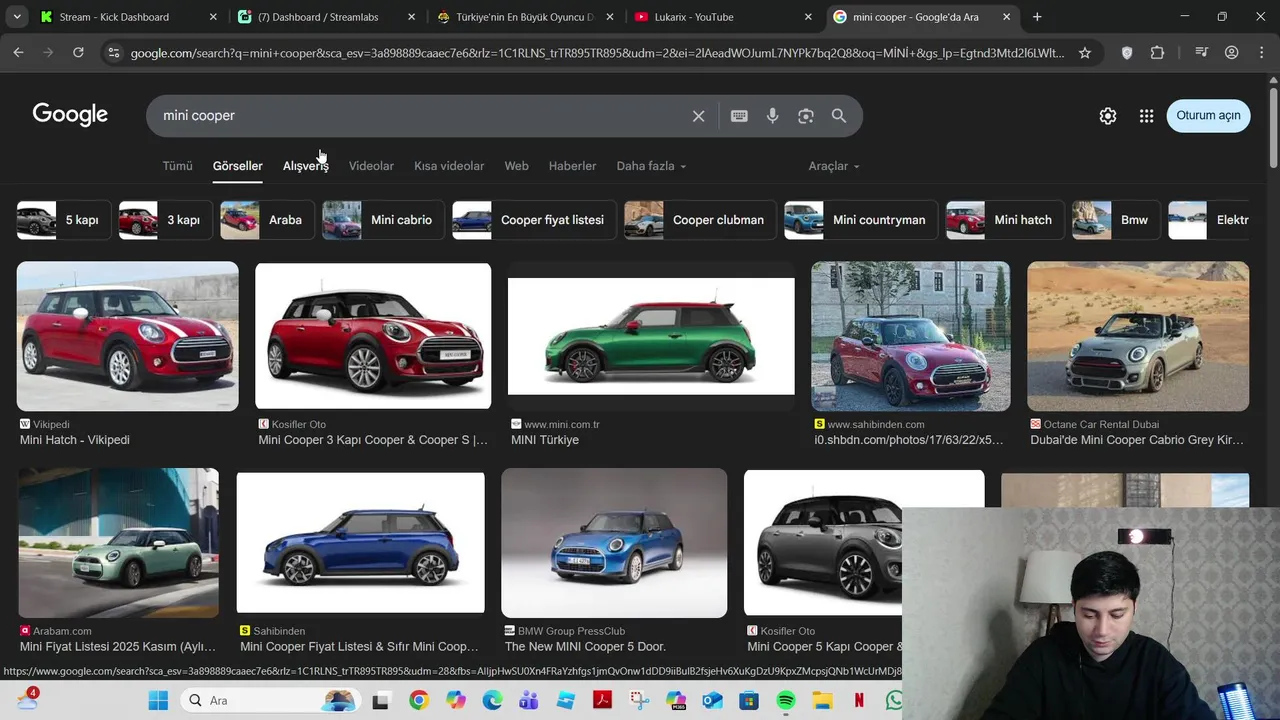
Task: Open Windows Start menu
Action: coord(158,700)
